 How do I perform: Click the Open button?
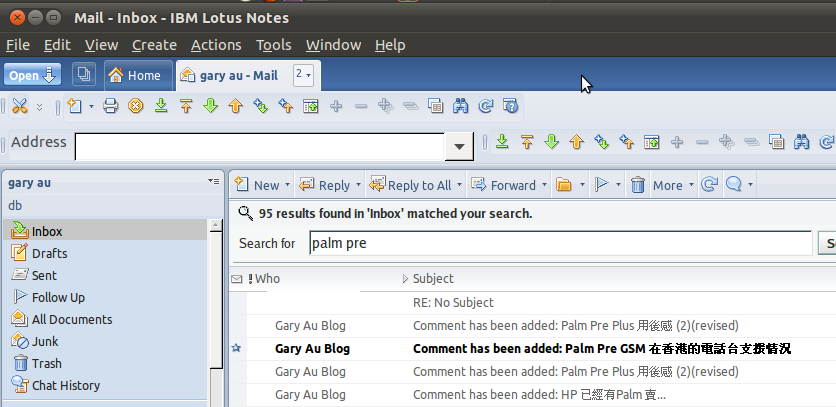click(33, 75)
